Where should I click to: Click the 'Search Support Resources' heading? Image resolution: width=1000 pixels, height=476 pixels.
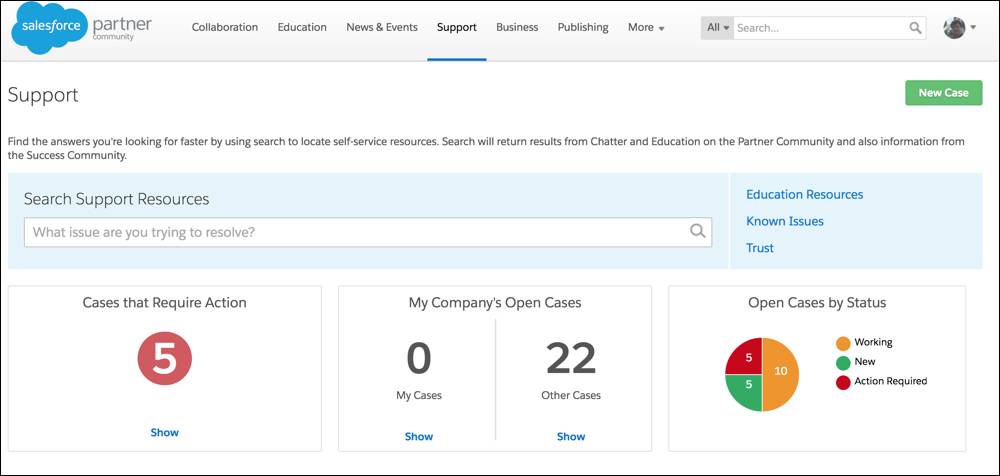pyautogui.click(x=117, y=199)
